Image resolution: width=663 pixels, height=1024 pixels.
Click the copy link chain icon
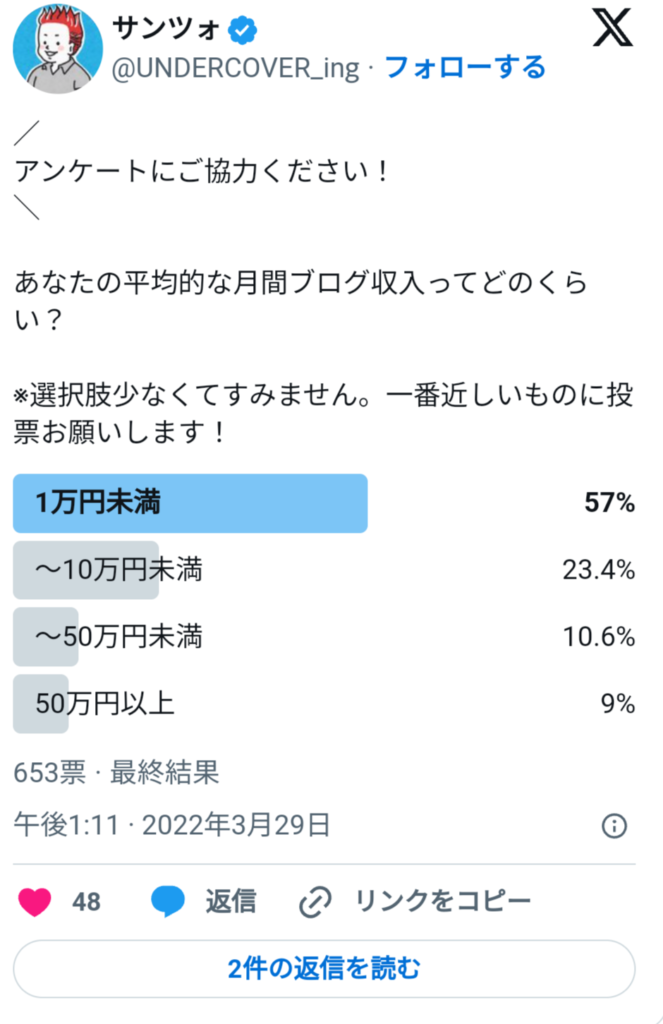315,903
